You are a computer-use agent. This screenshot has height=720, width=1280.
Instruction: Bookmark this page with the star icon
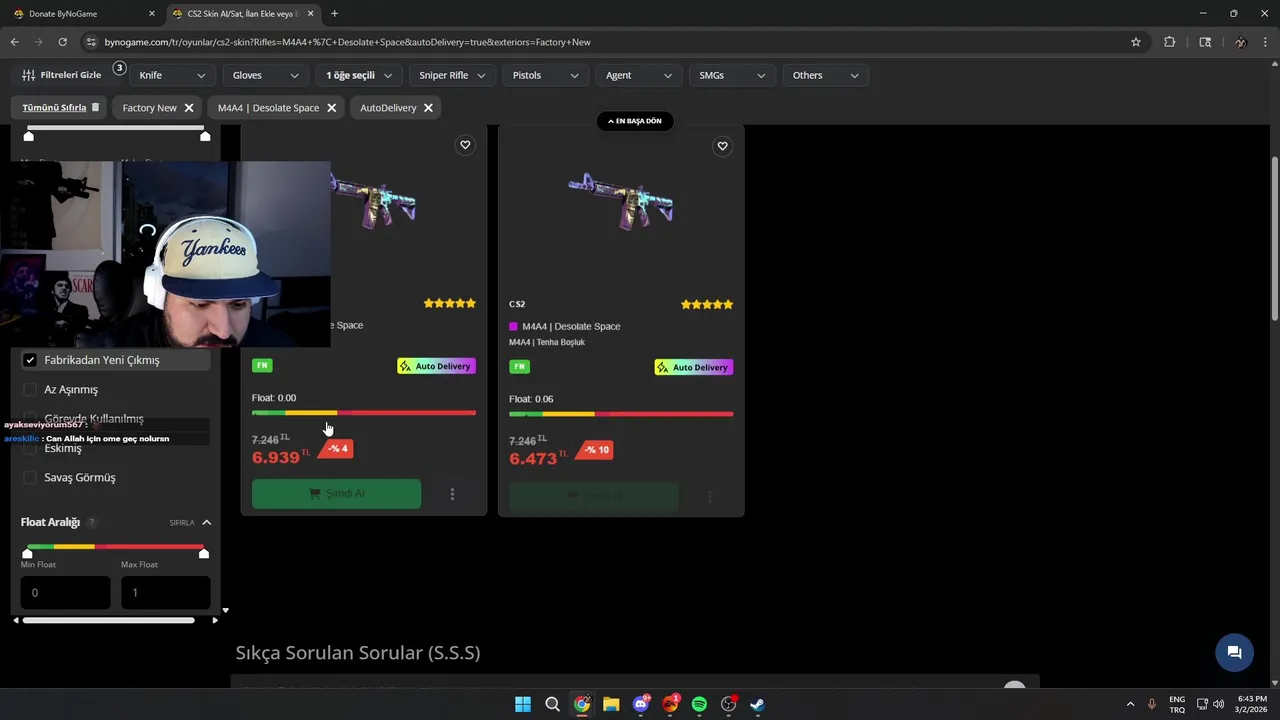(1136, 42)
